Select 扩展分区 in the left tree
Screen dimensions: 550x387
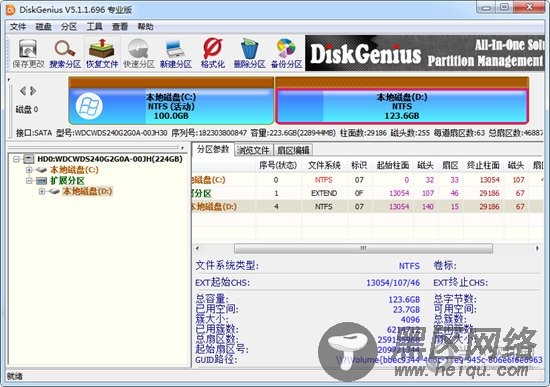click(x=67, y=181)
